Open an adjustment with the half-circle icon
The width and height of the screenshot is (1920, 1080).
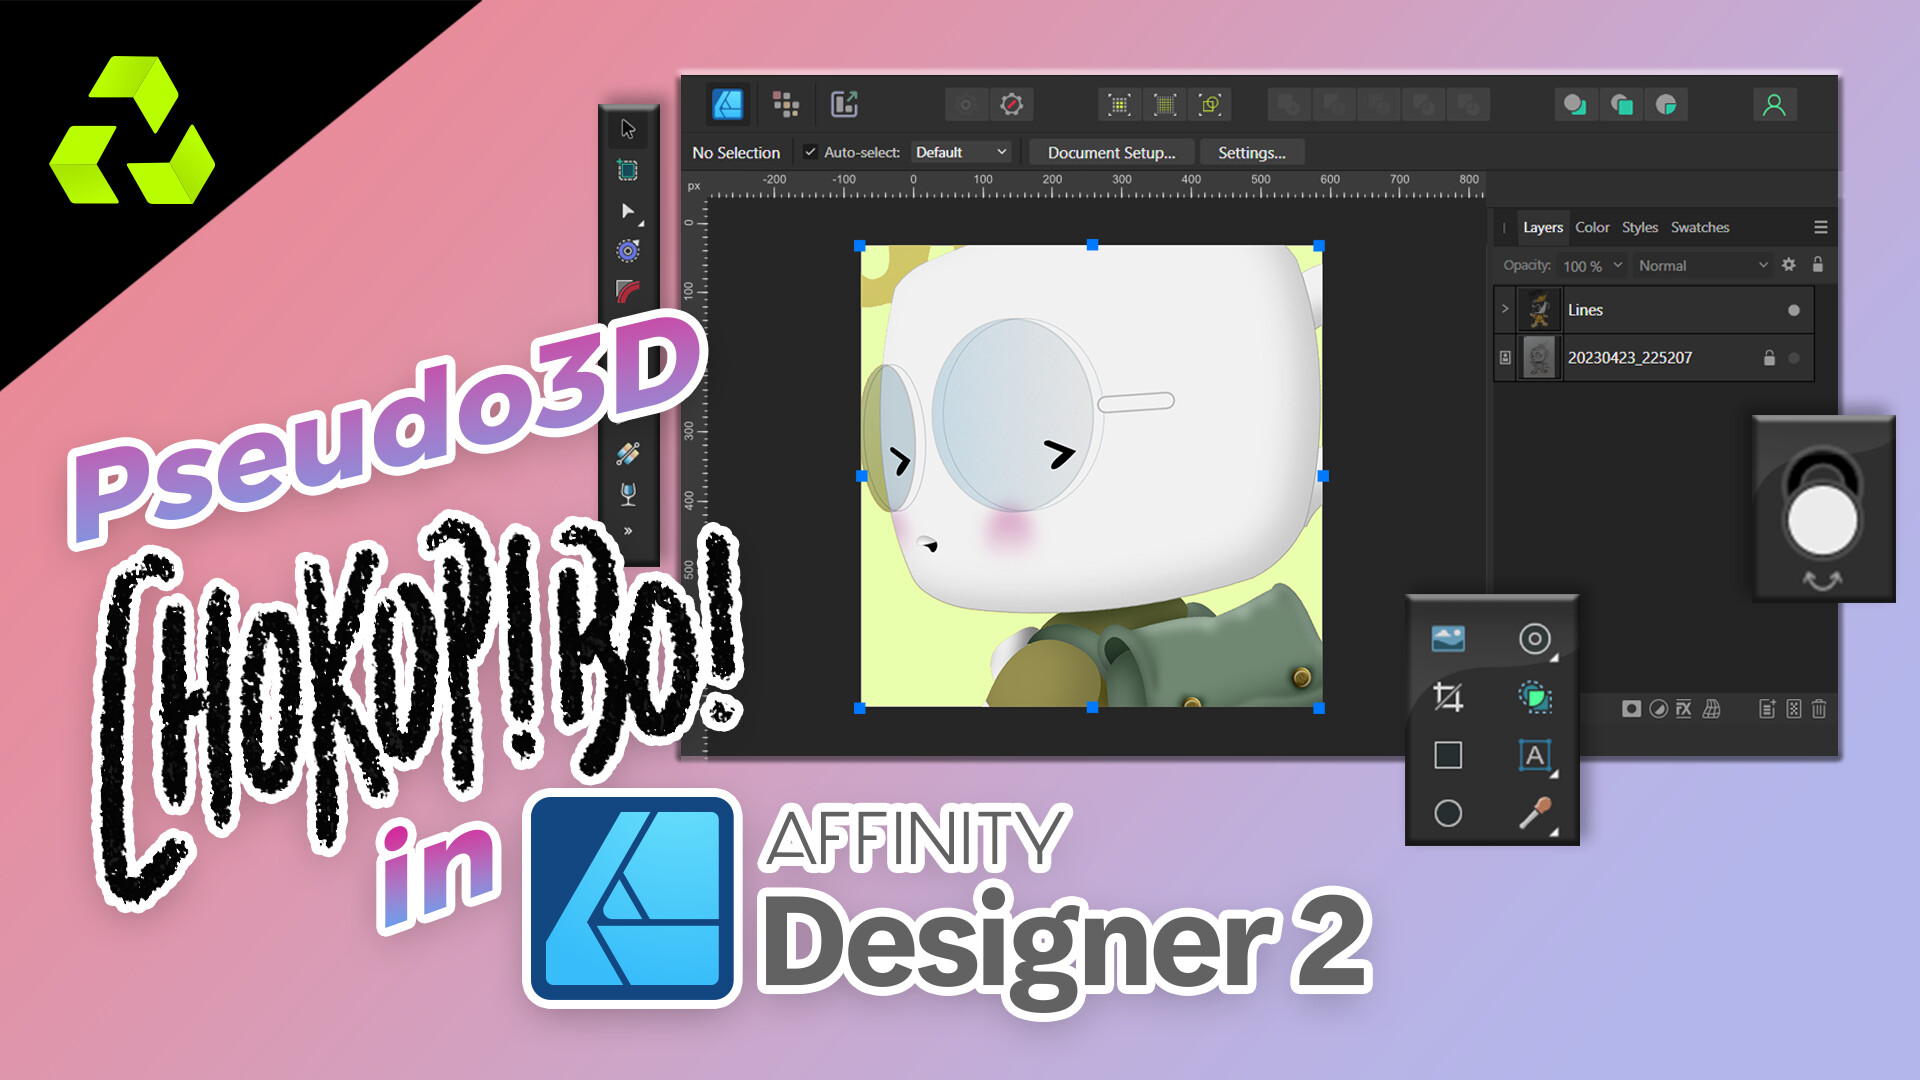pyautogui.click(x=1658, y=710)
